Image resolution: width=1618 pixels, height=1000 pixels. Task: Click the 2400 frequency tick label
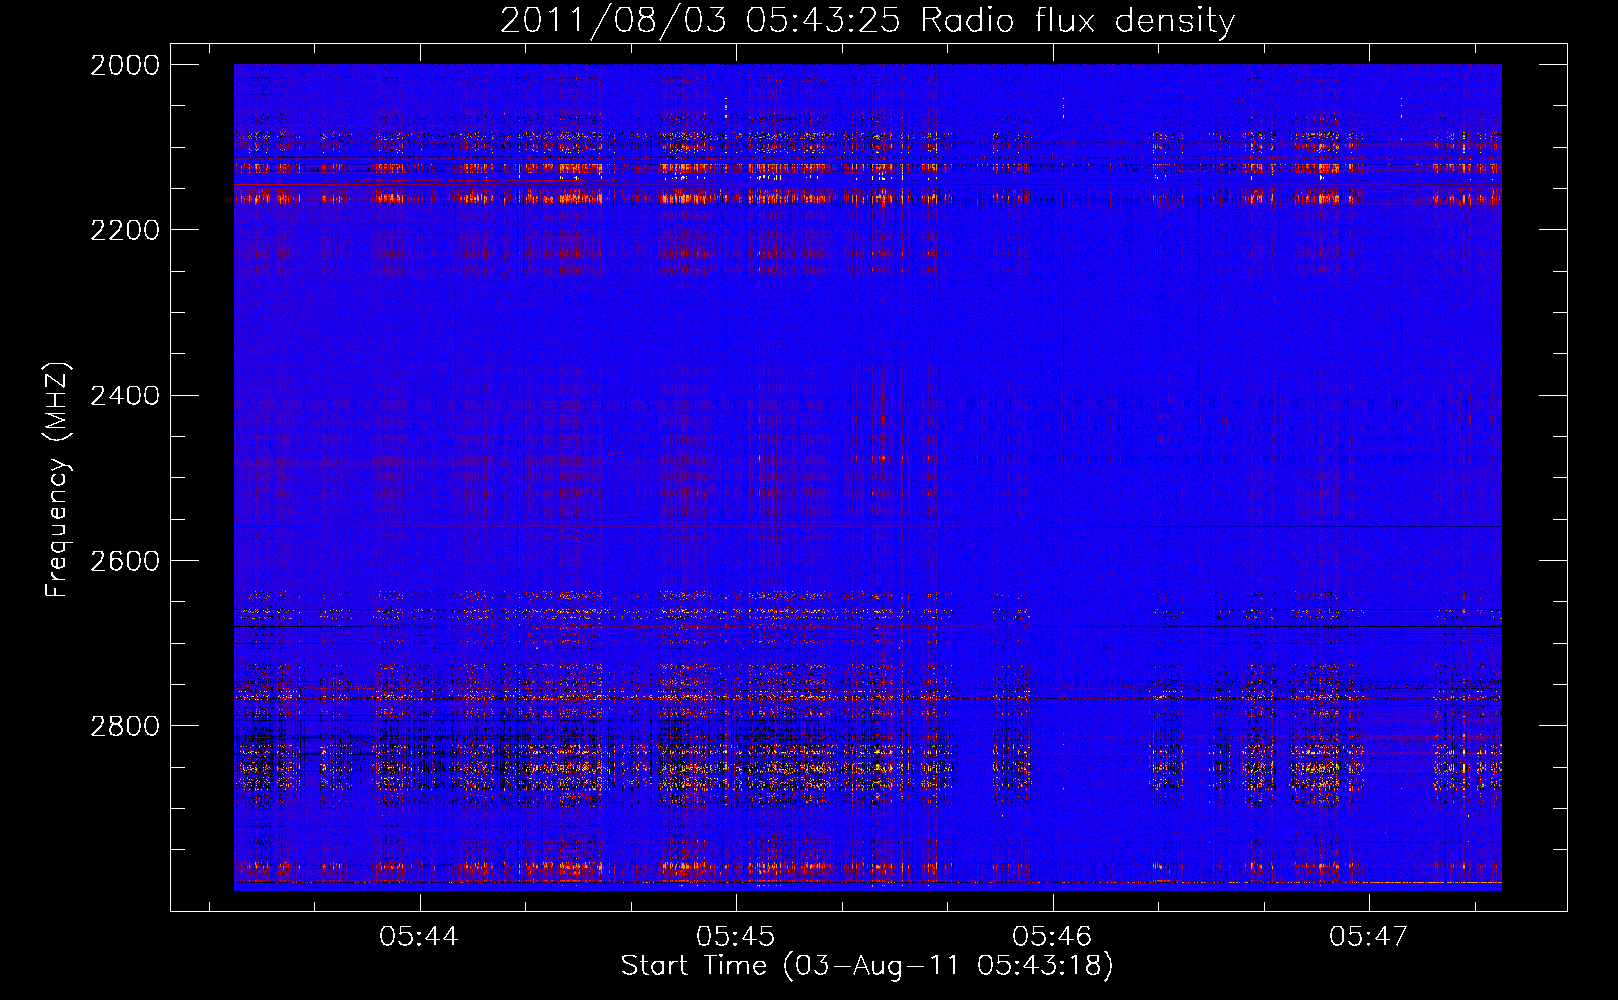(125, 396)
